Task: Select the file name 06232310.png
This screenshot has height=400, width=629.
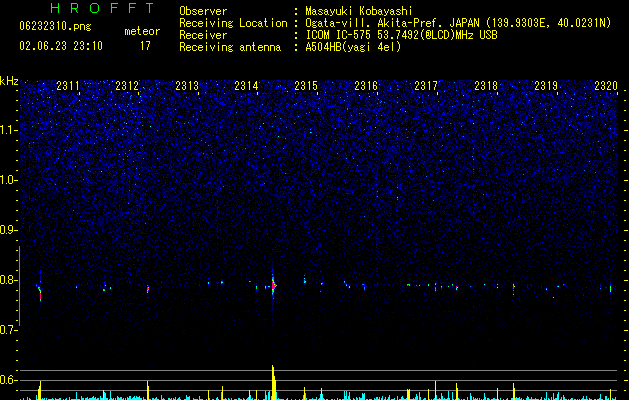Action: 55,26
